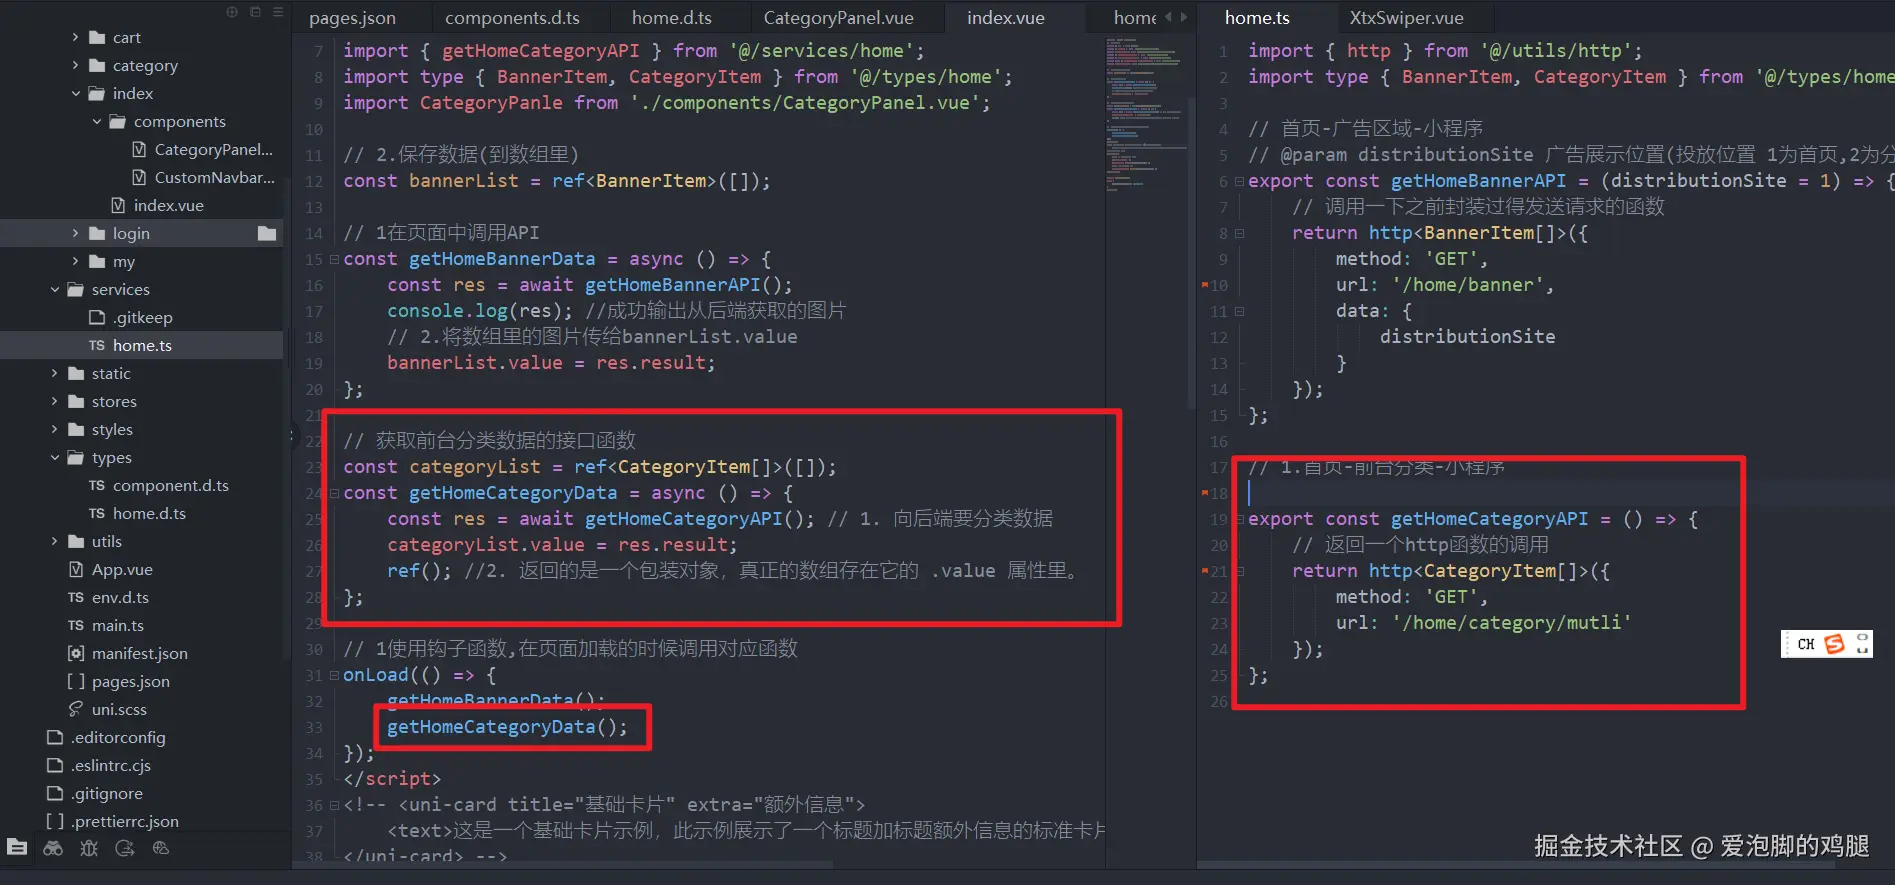Open the bug debug panel icon
The image size is (1895, 885).
[89, 848]
